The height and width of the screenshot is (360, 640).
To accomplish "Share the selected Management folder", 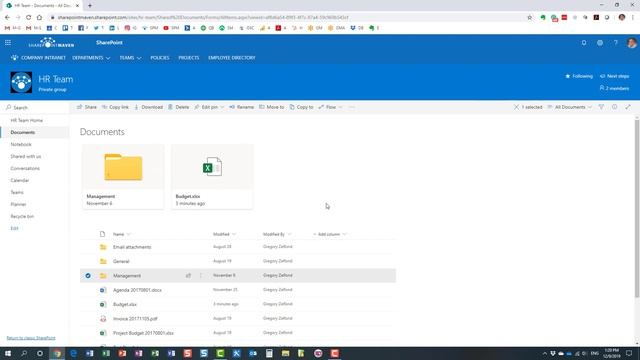I will pyautogui.click(x=87, y=107).
